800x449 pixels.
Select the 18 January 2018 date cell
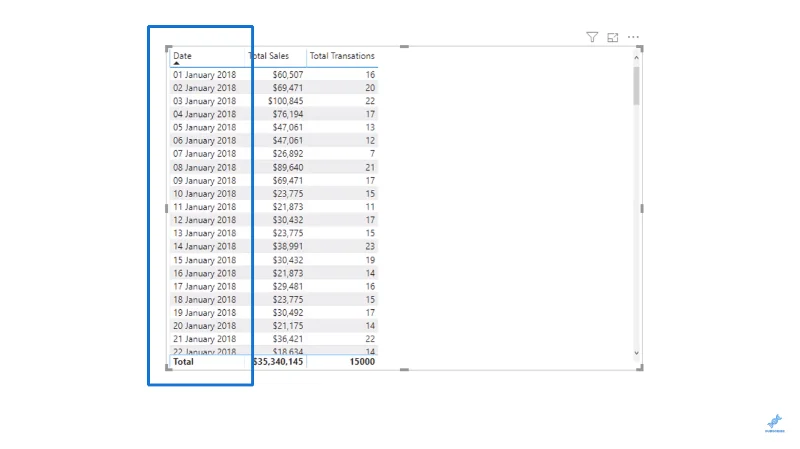205,300
